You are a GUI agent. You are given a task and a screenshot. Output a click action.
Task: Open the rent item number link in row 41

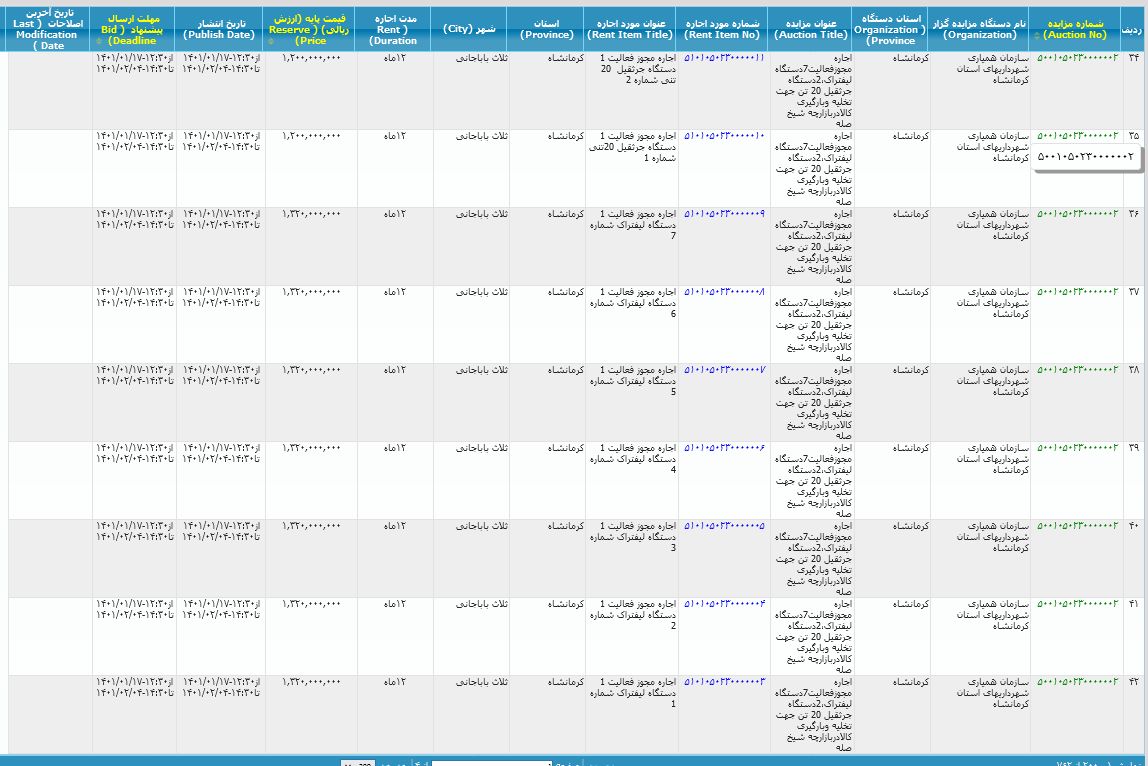[x=724, y=604]
